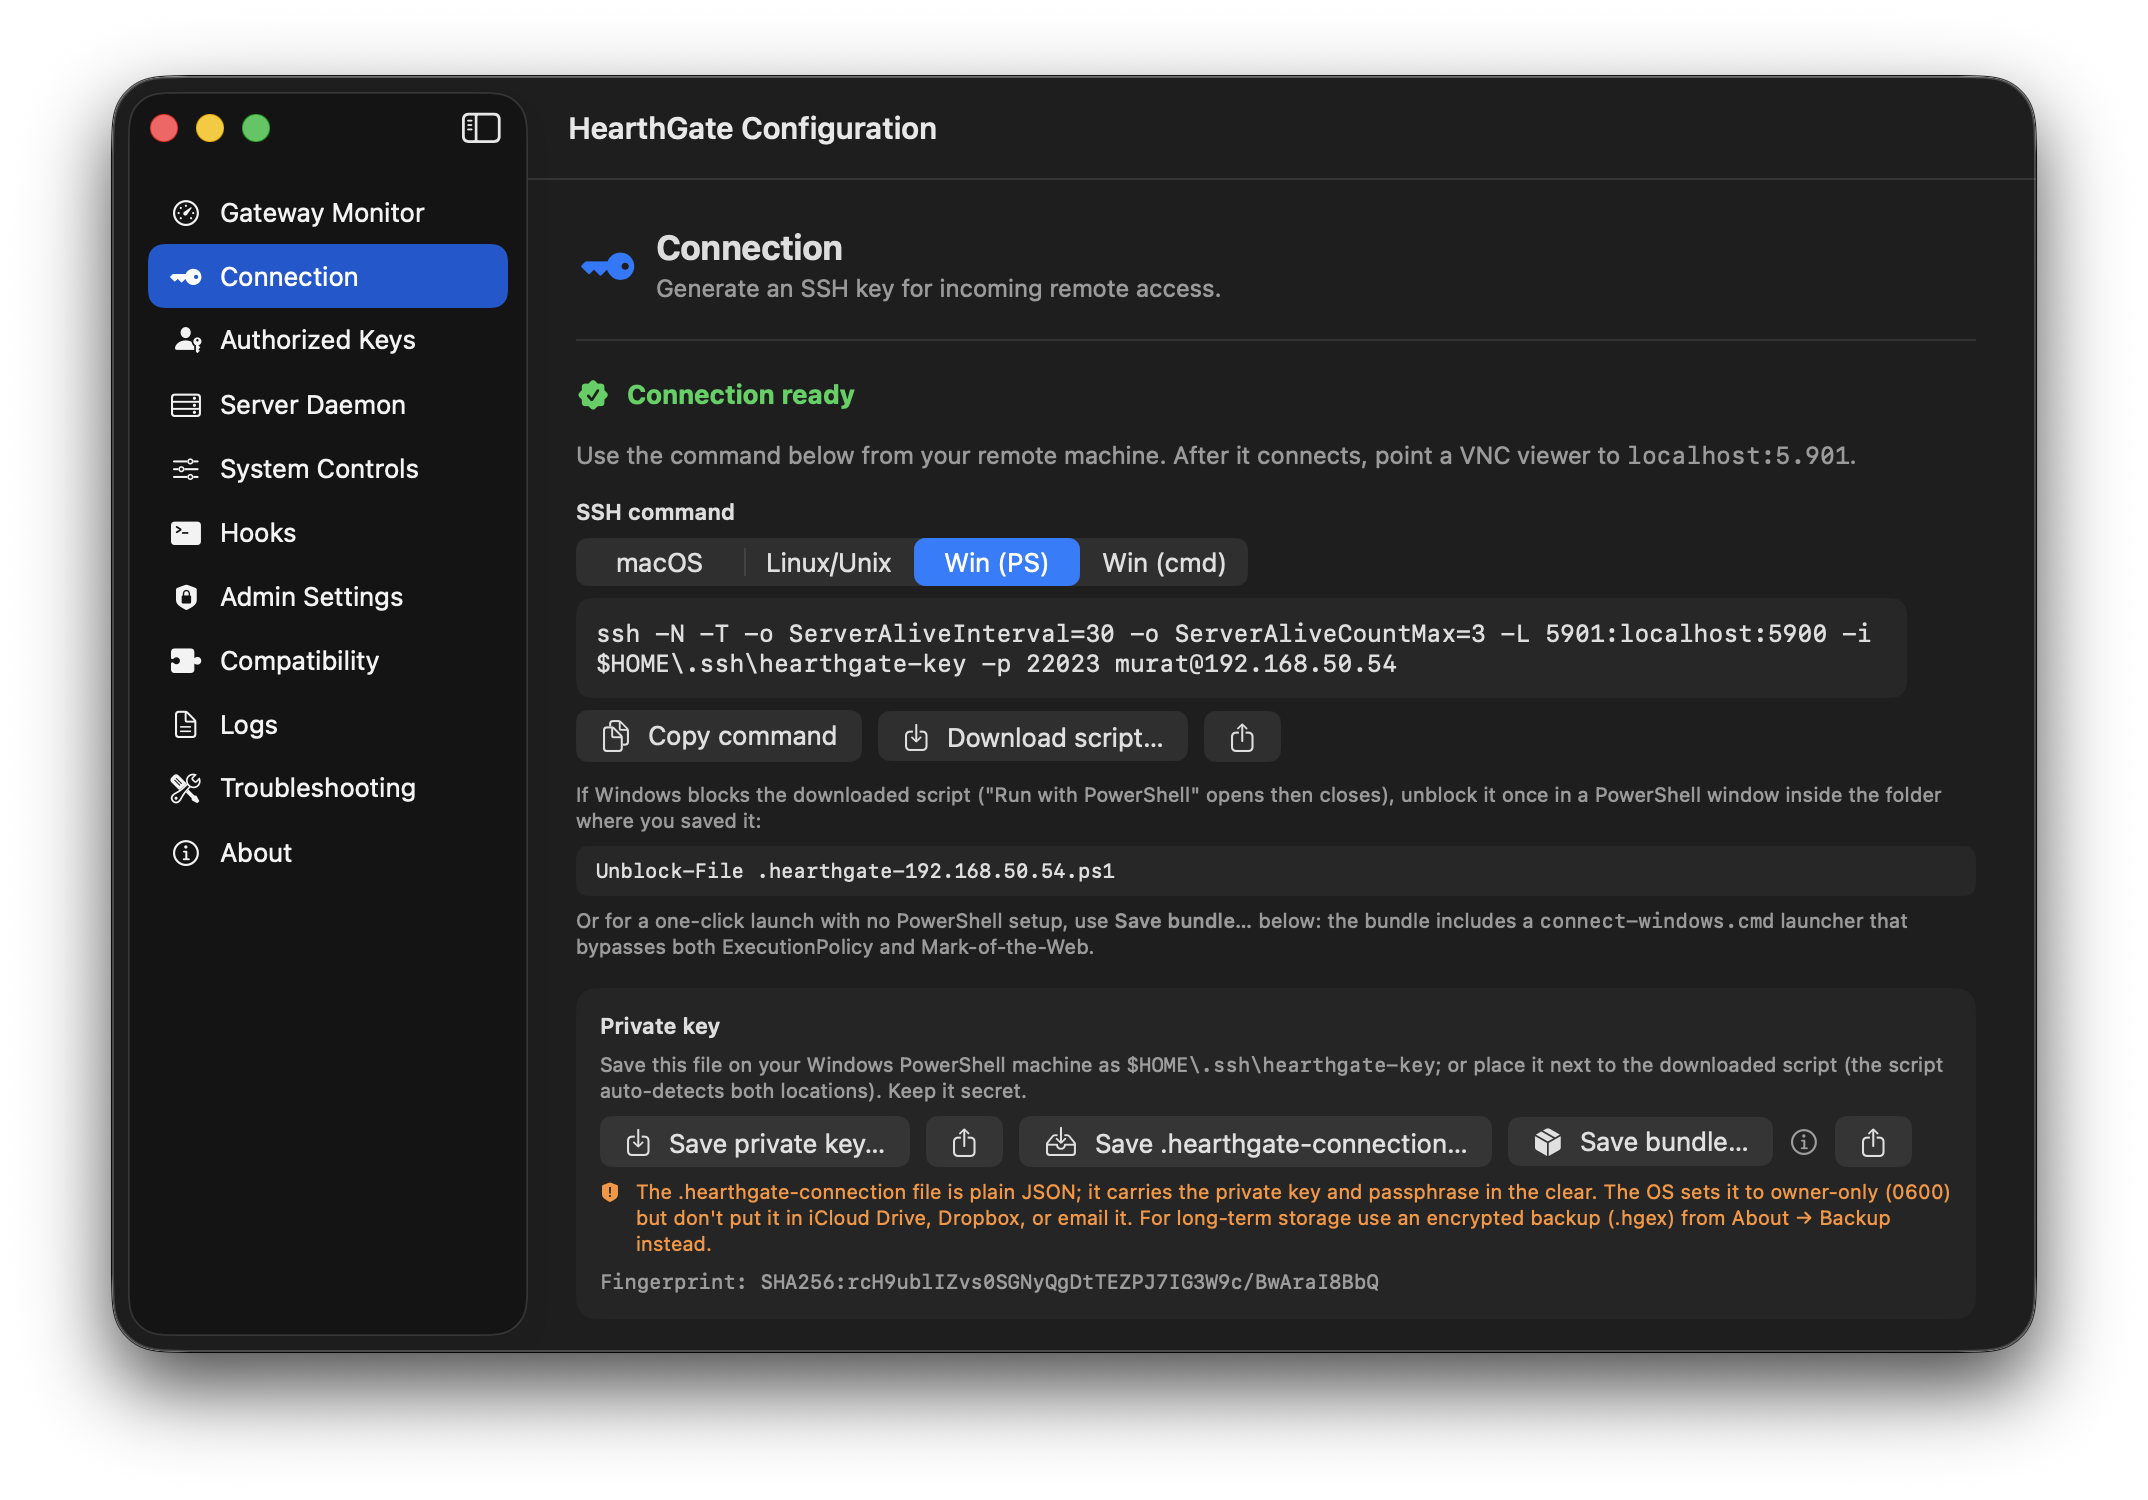Image resolution: width=2148 pixels, height=1500 pixels.
Task: Click the System Controls sliders icon
Action: pyautogui.click(x=186, y=468)
